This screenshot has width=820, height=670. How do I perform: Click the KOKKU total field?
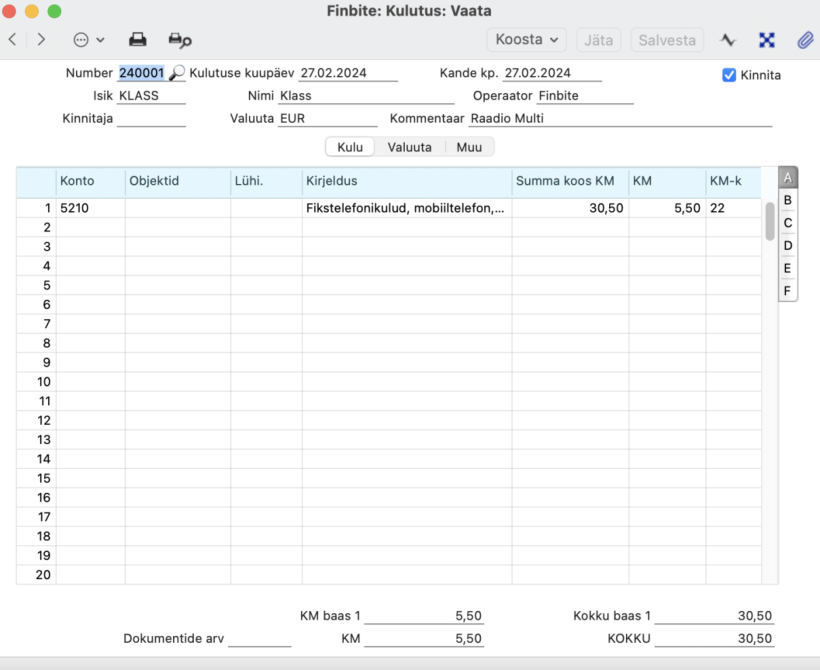point(714,638)
